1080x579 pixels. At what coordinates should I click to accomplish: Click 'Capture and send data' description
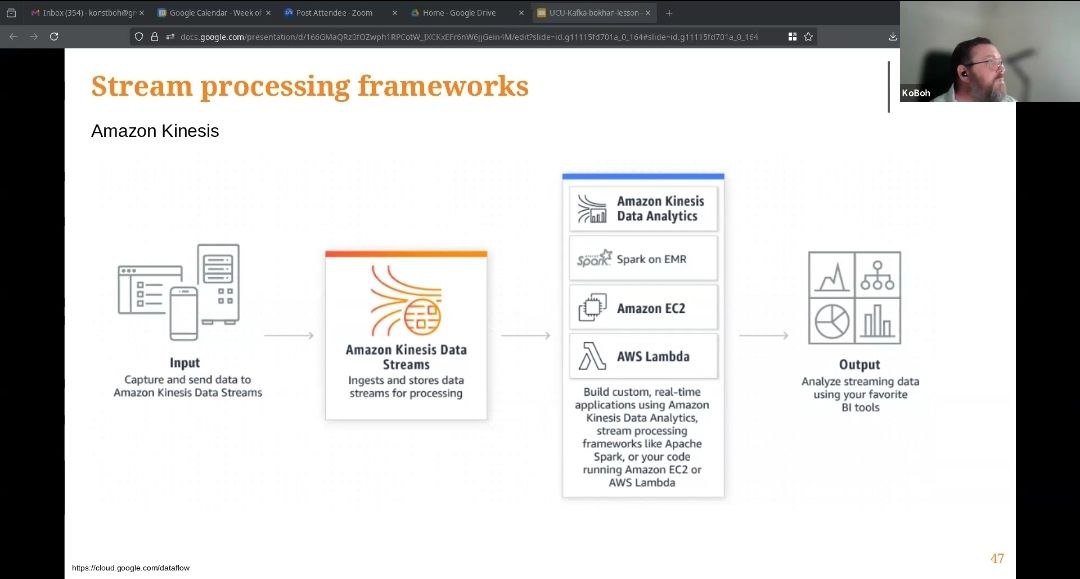pos(187,386)
